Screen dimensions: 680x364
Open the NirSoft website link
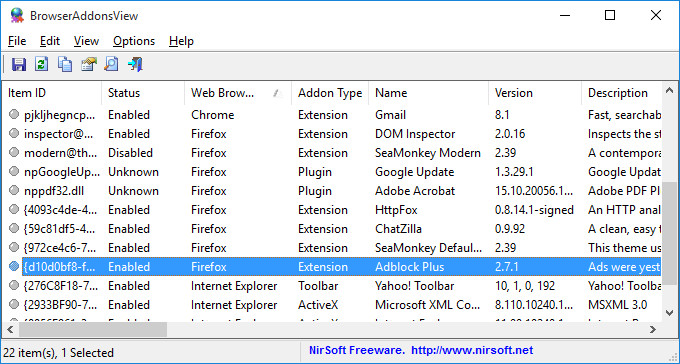(x=472, y=350)
